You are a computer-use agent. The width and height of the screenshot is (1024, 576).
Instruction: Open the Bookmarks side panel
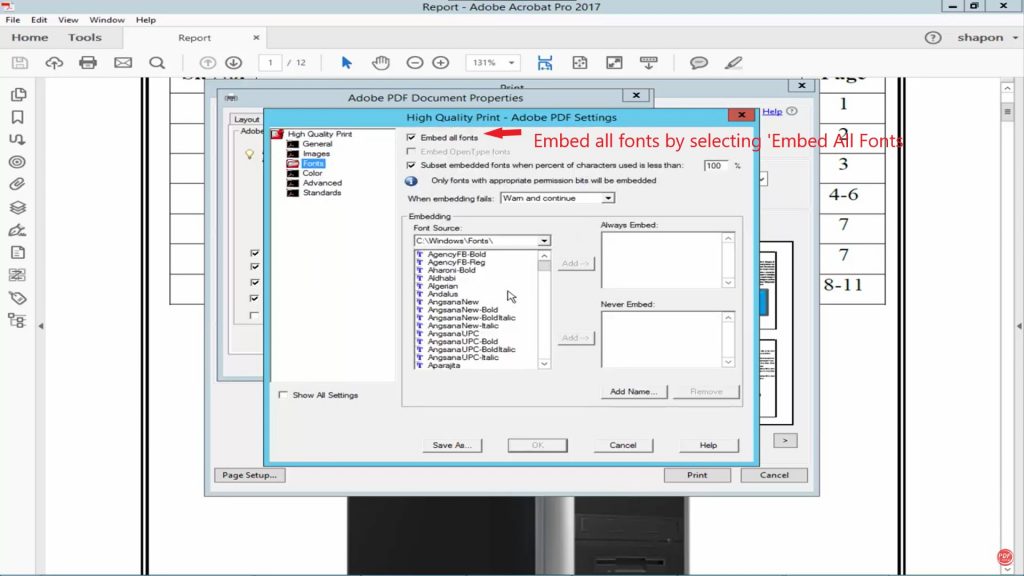tap(18, 117)
